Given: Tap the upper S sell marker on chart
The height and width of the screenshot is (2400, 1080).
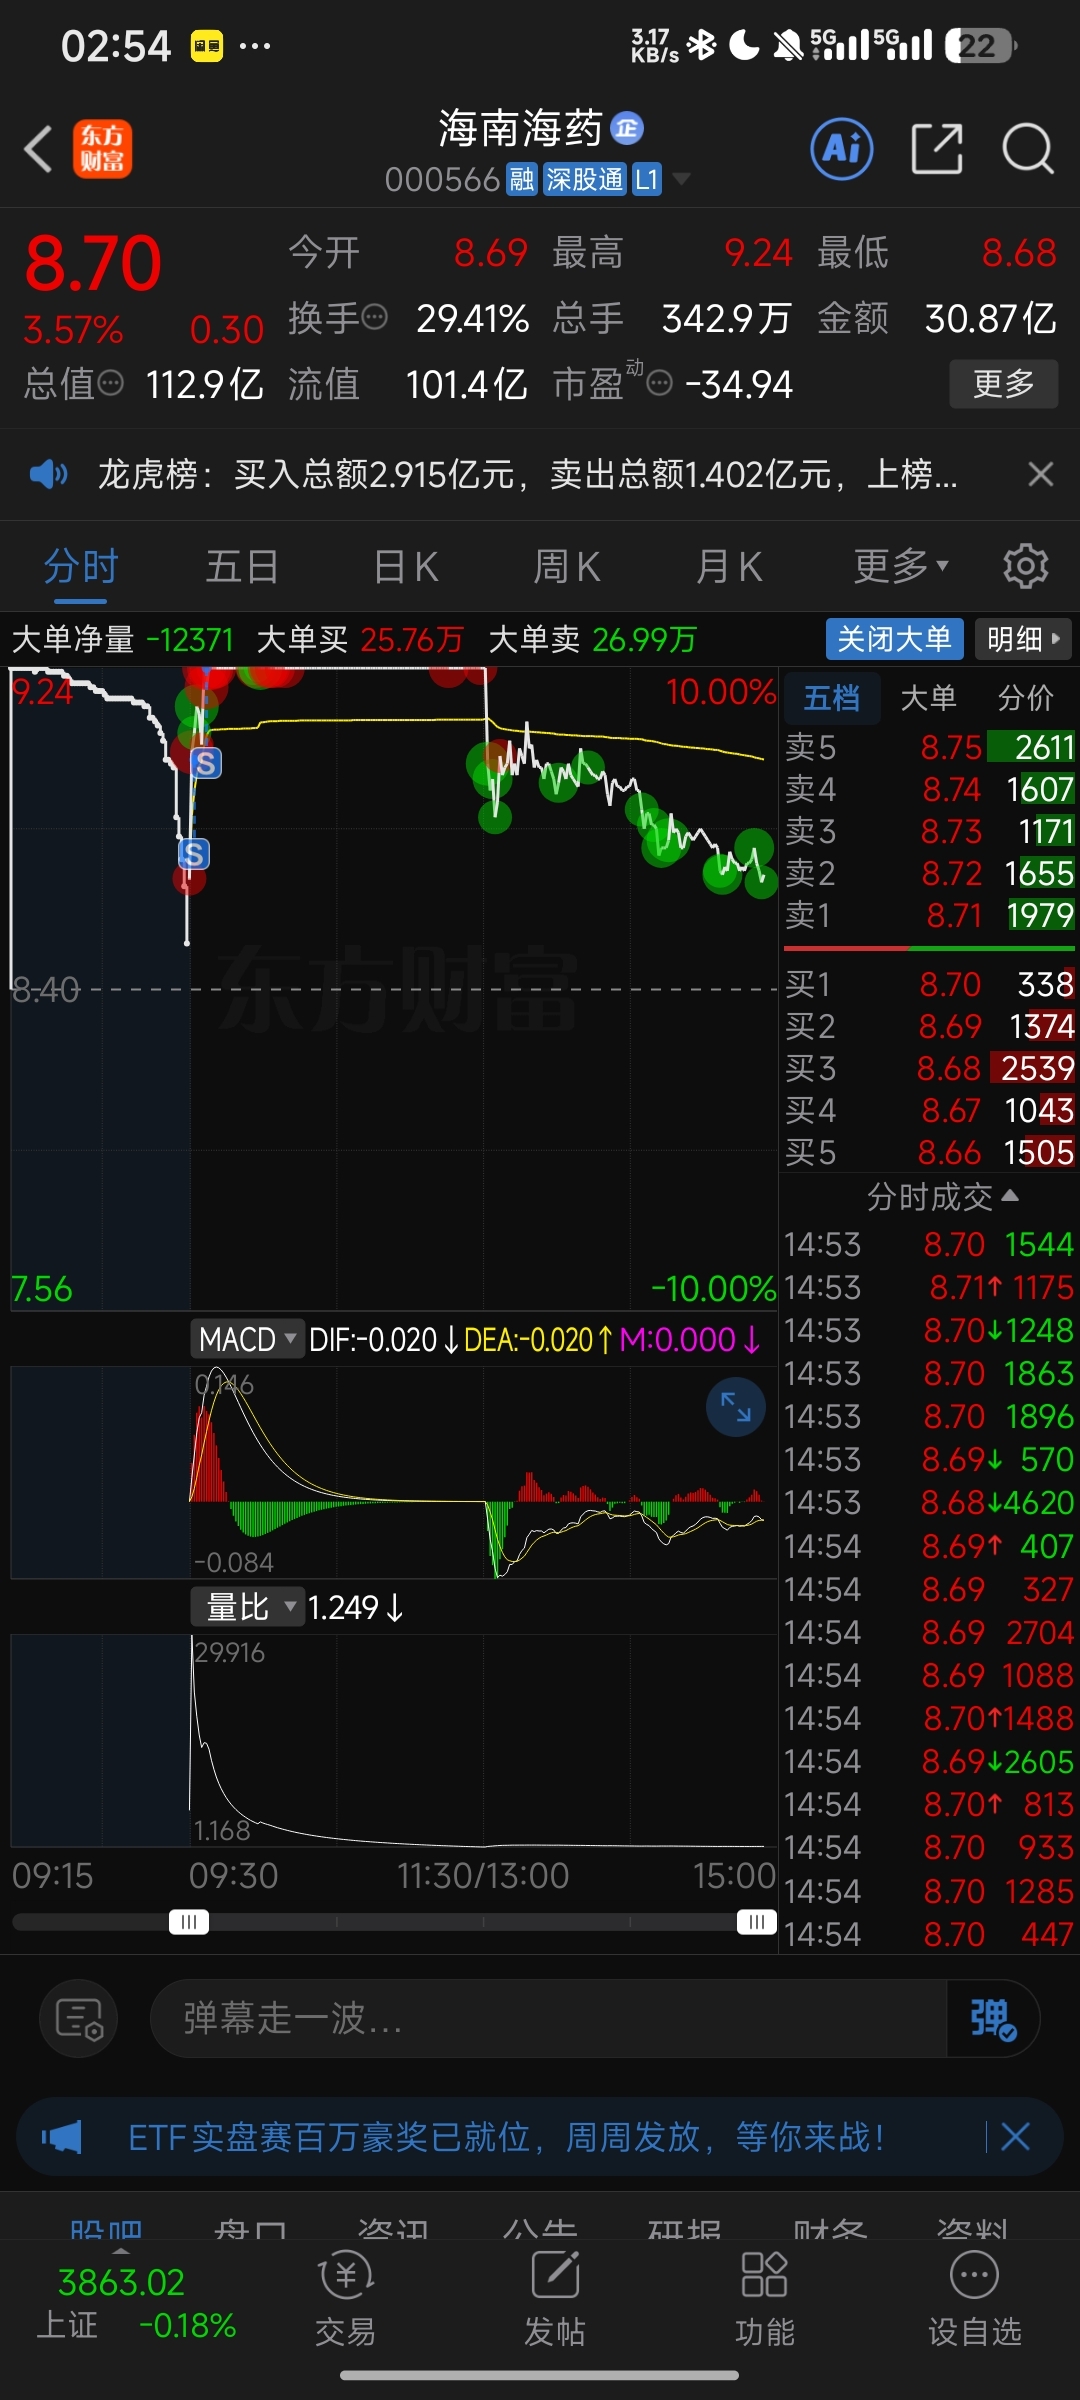Looking at the screenshot, I should pos(206,763).
